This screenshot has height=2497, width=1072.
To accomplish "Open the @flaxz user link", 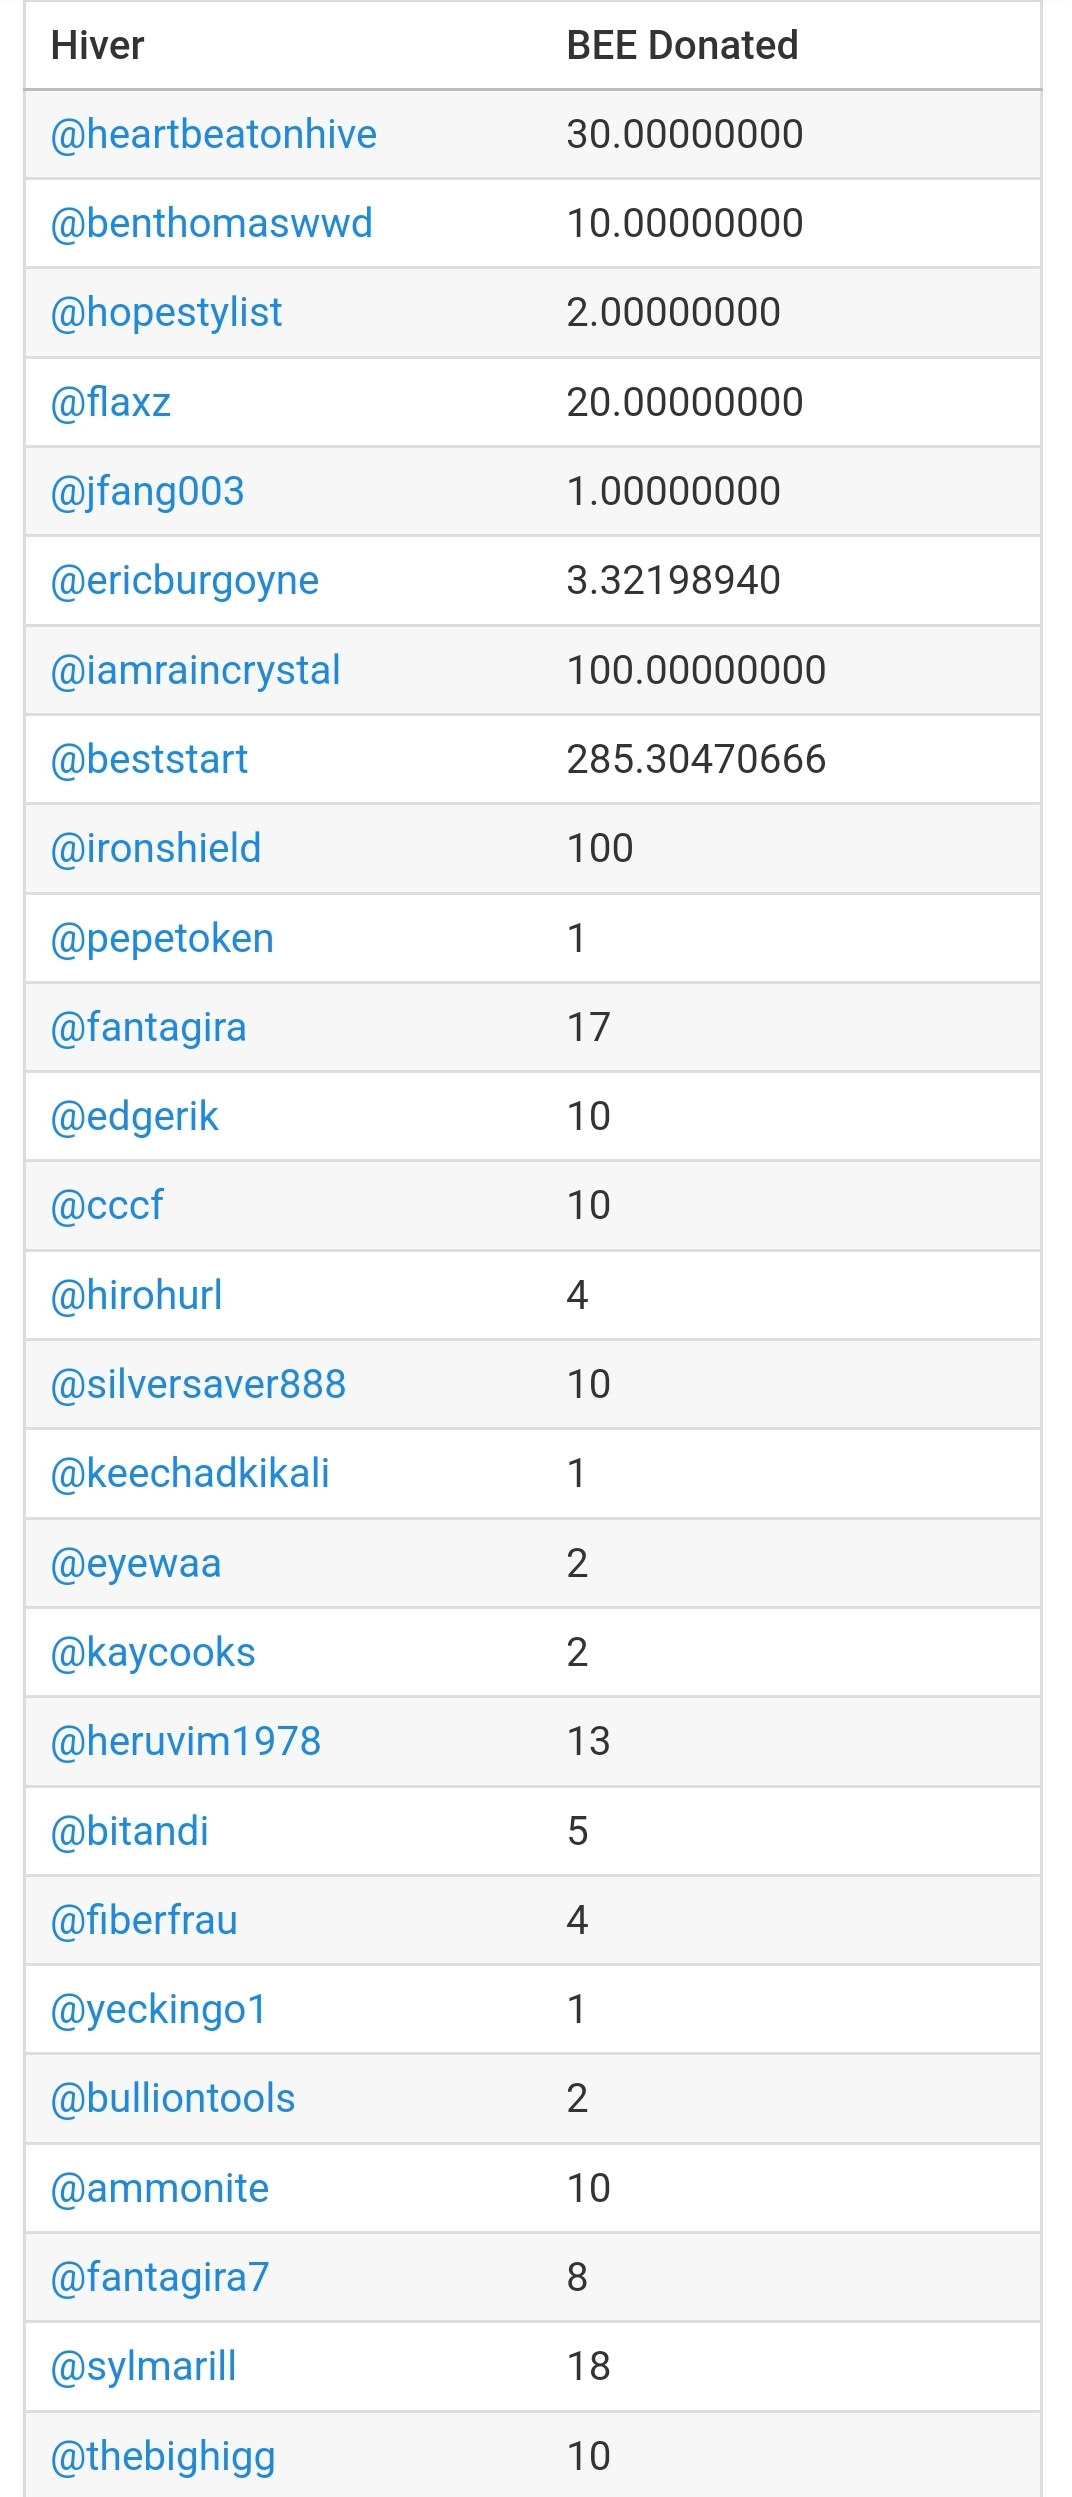I will tap(111, 402).
